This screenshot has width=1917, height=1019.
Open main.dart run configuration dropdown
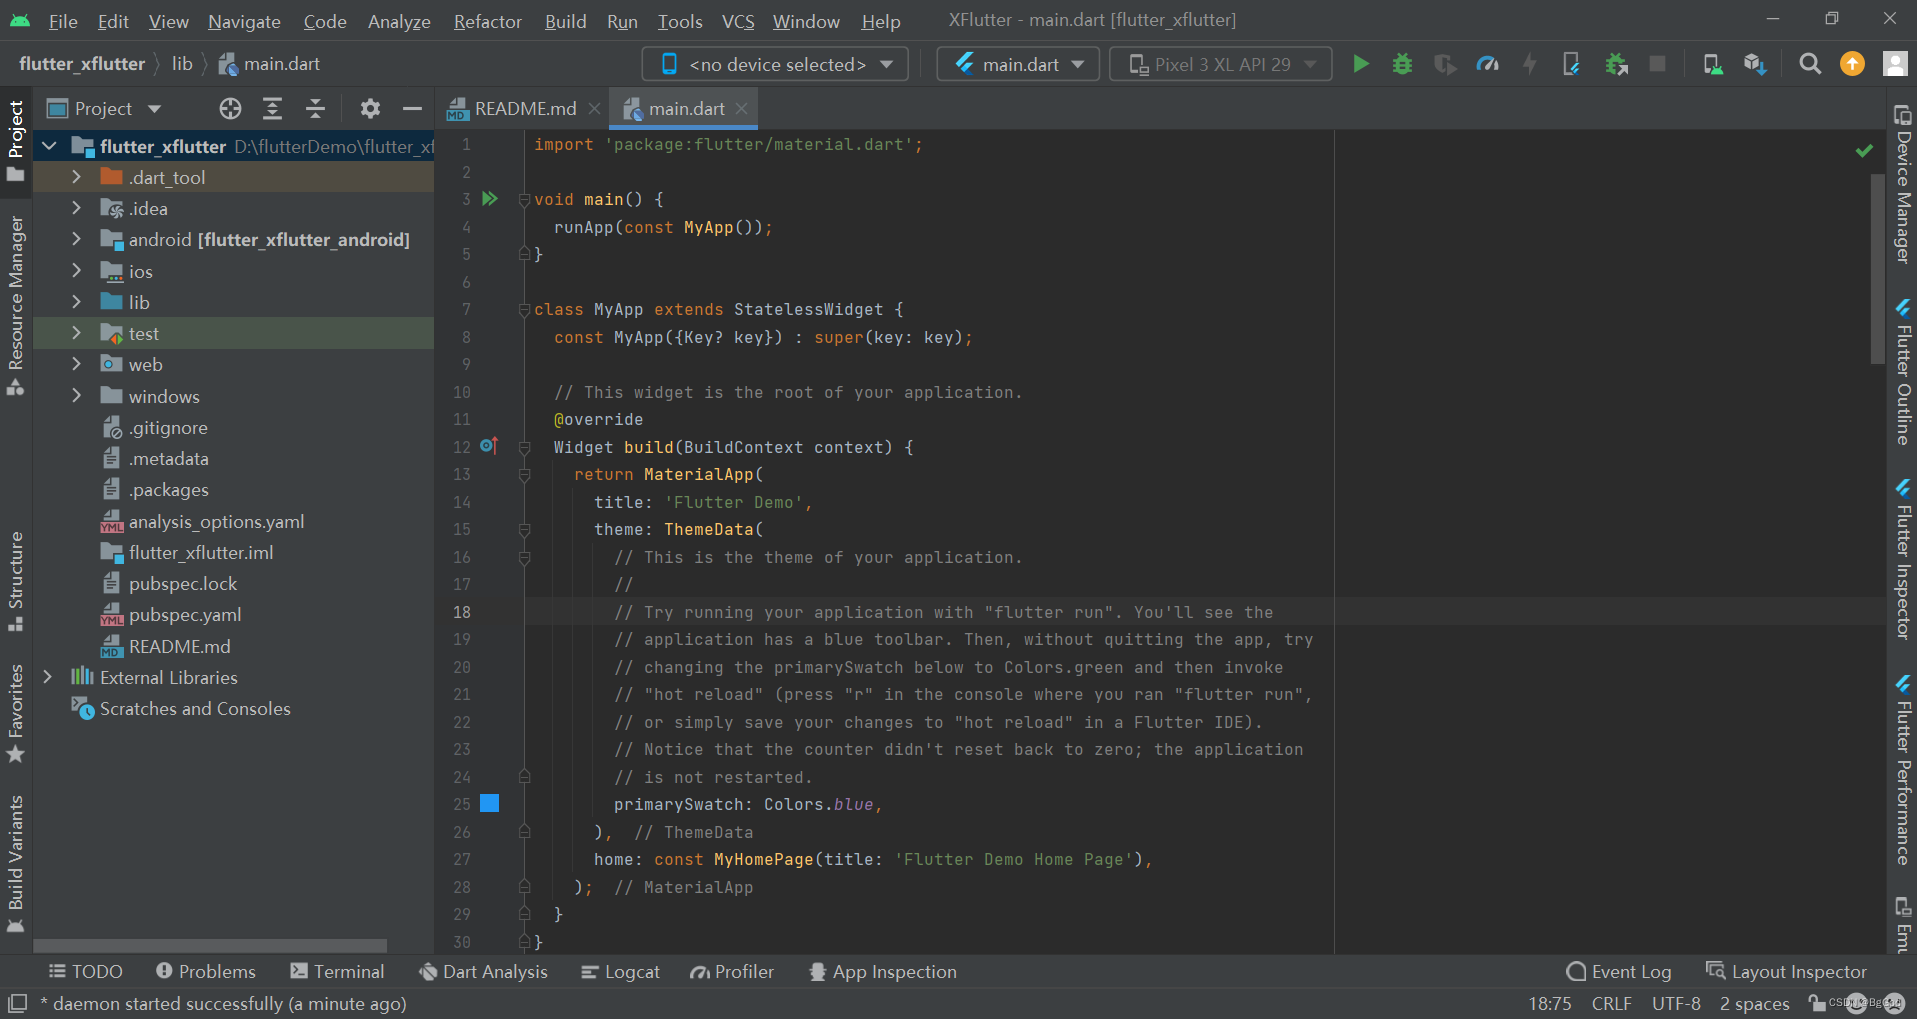[1018, 64]
